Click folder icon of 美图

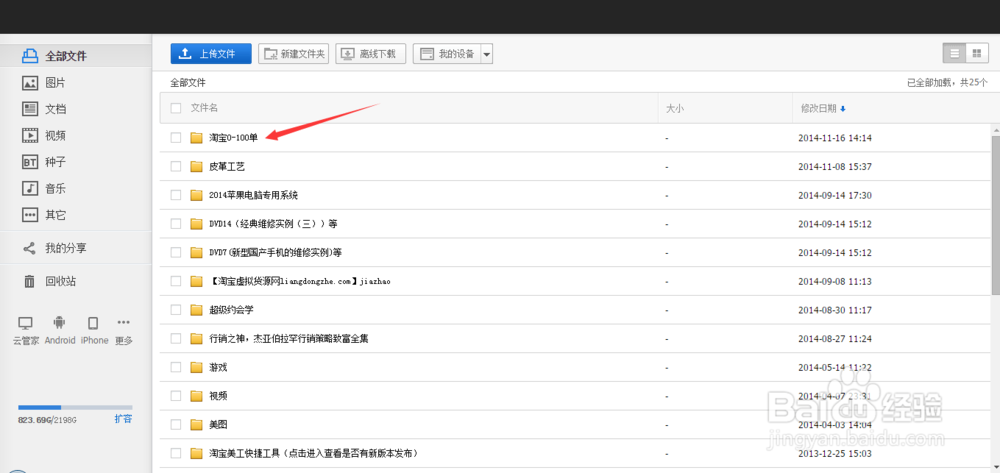click(x=196, y=425)
